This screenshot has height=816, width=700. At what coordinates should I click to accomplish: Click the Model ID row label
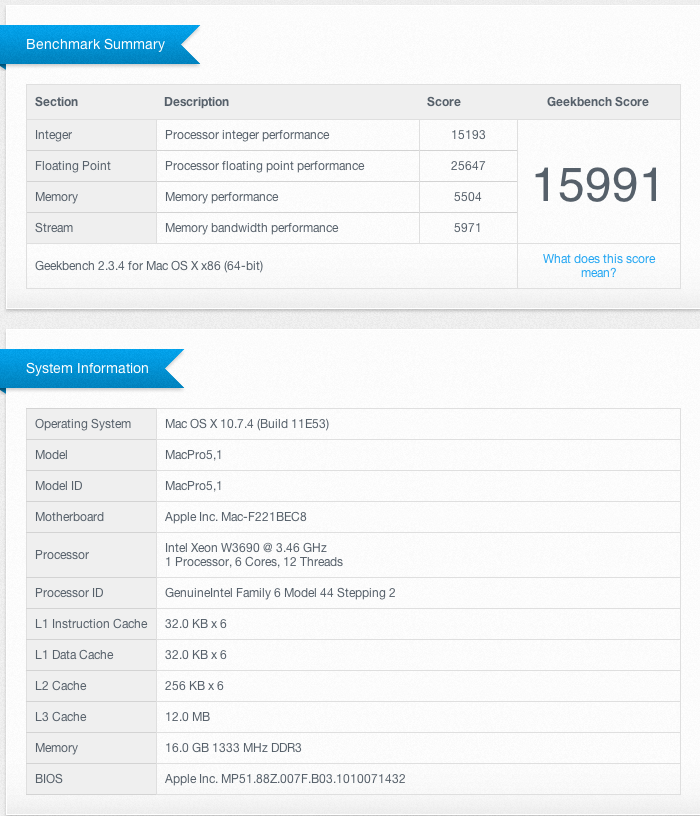coord(58,486)
